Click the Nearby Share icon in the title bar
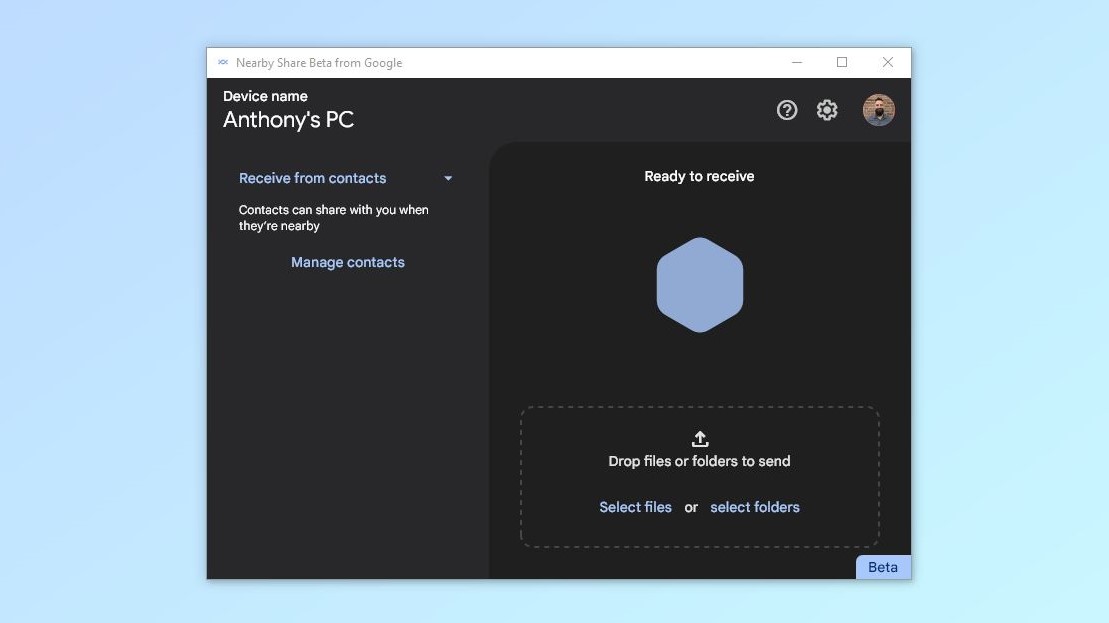This screenshot has width=1109, height=623. (x=222, y=62)
